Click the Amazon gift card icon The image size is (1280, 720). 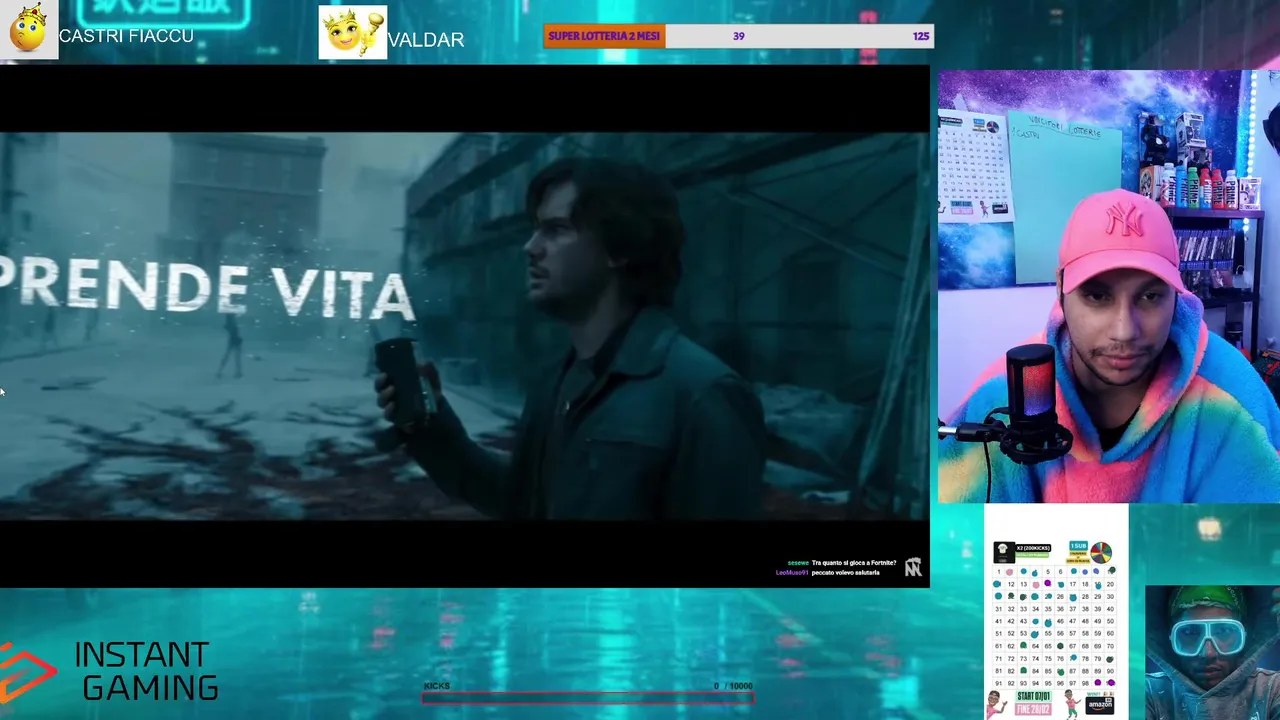[x=1100, y=705]
